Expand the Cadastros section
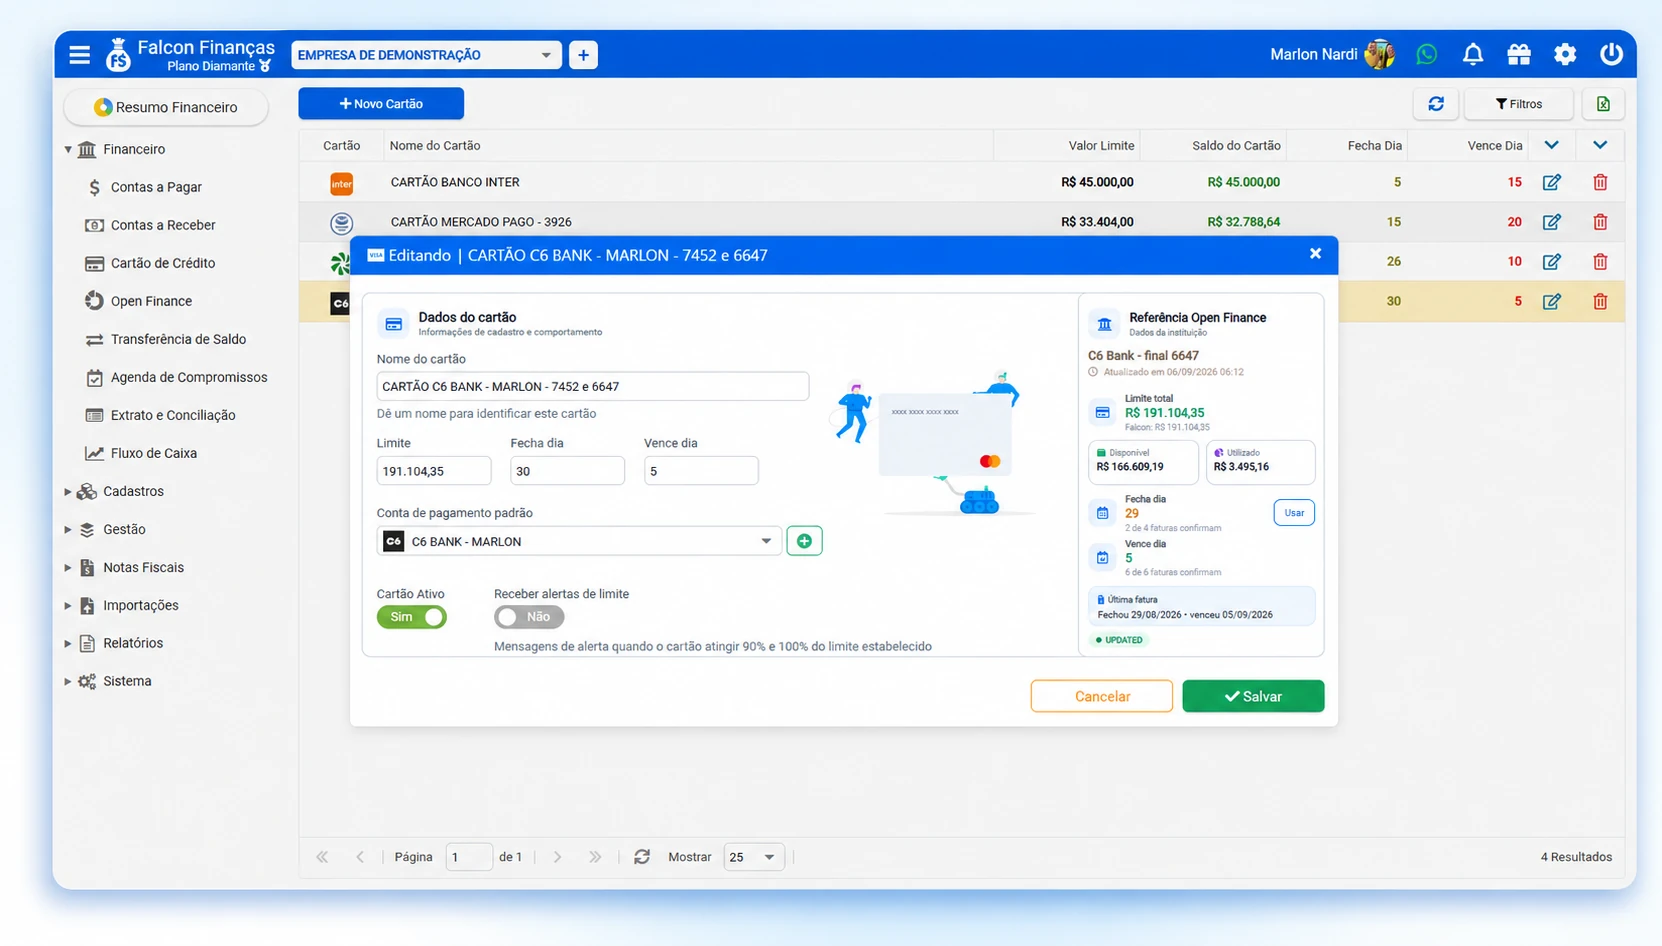This screenshot has height=946, width=1662. coord(68,491)
